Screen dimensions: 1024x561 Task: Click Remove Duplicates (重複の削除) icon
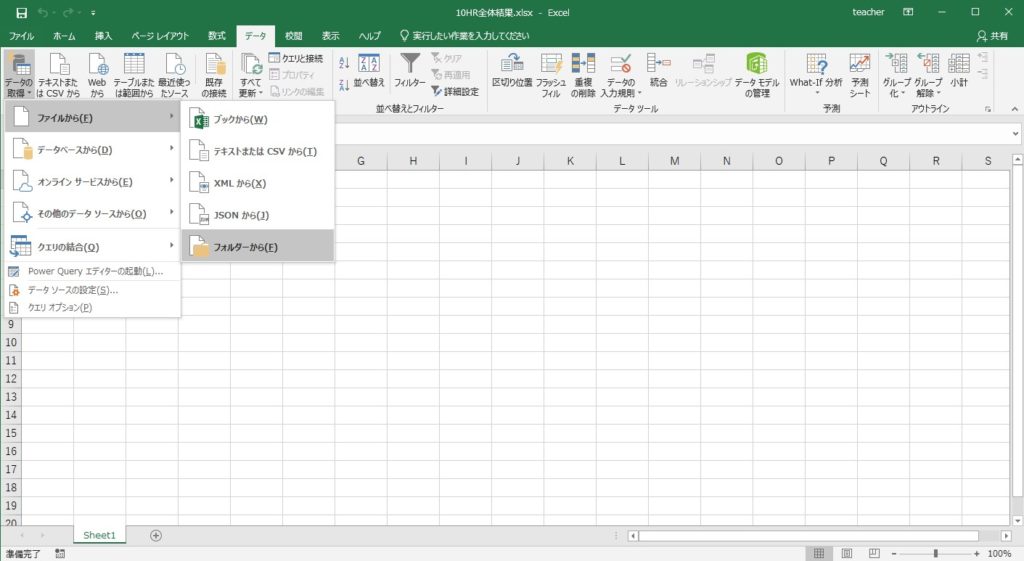(x=583, y=76)
